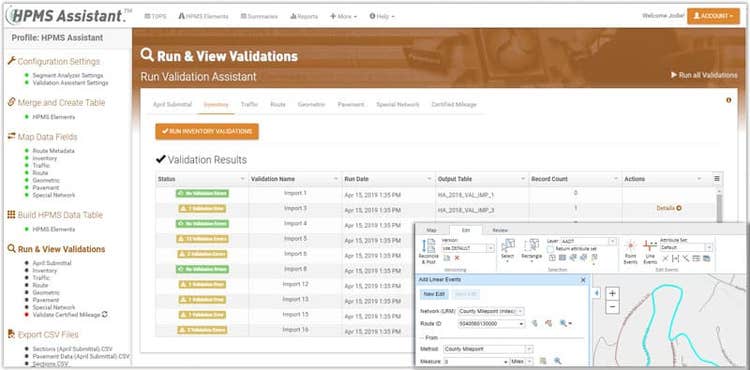Click first icon below Attribute Set dropdown

click(665, 259)
